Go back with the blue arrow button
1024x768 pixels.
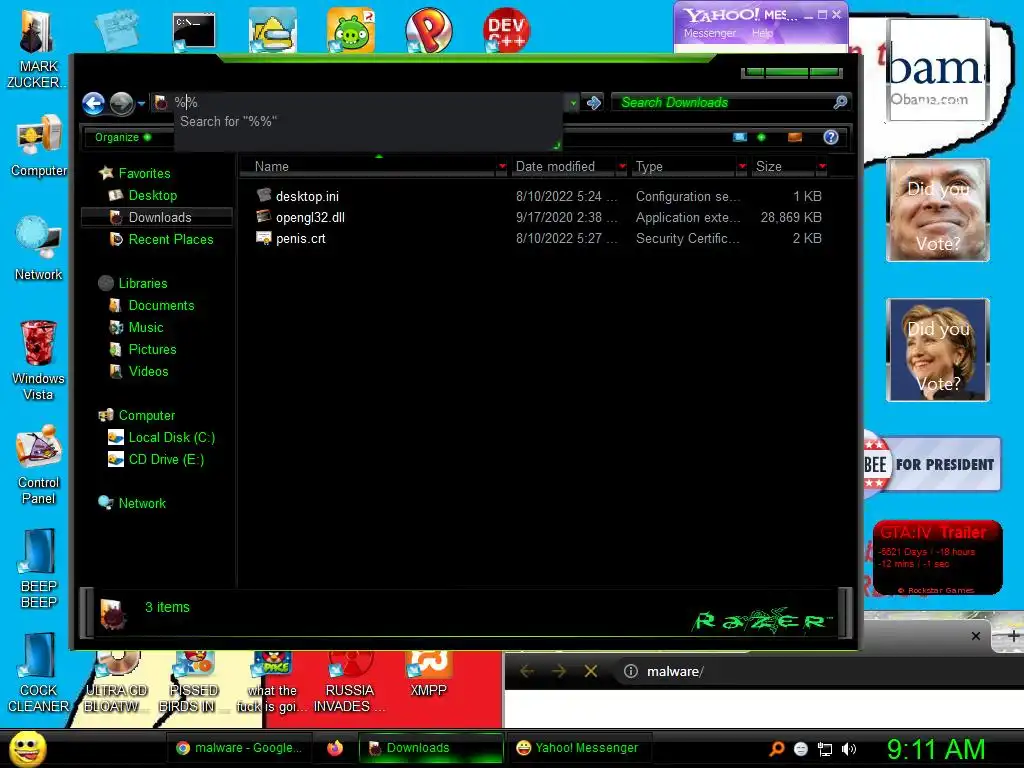[93, 103]
